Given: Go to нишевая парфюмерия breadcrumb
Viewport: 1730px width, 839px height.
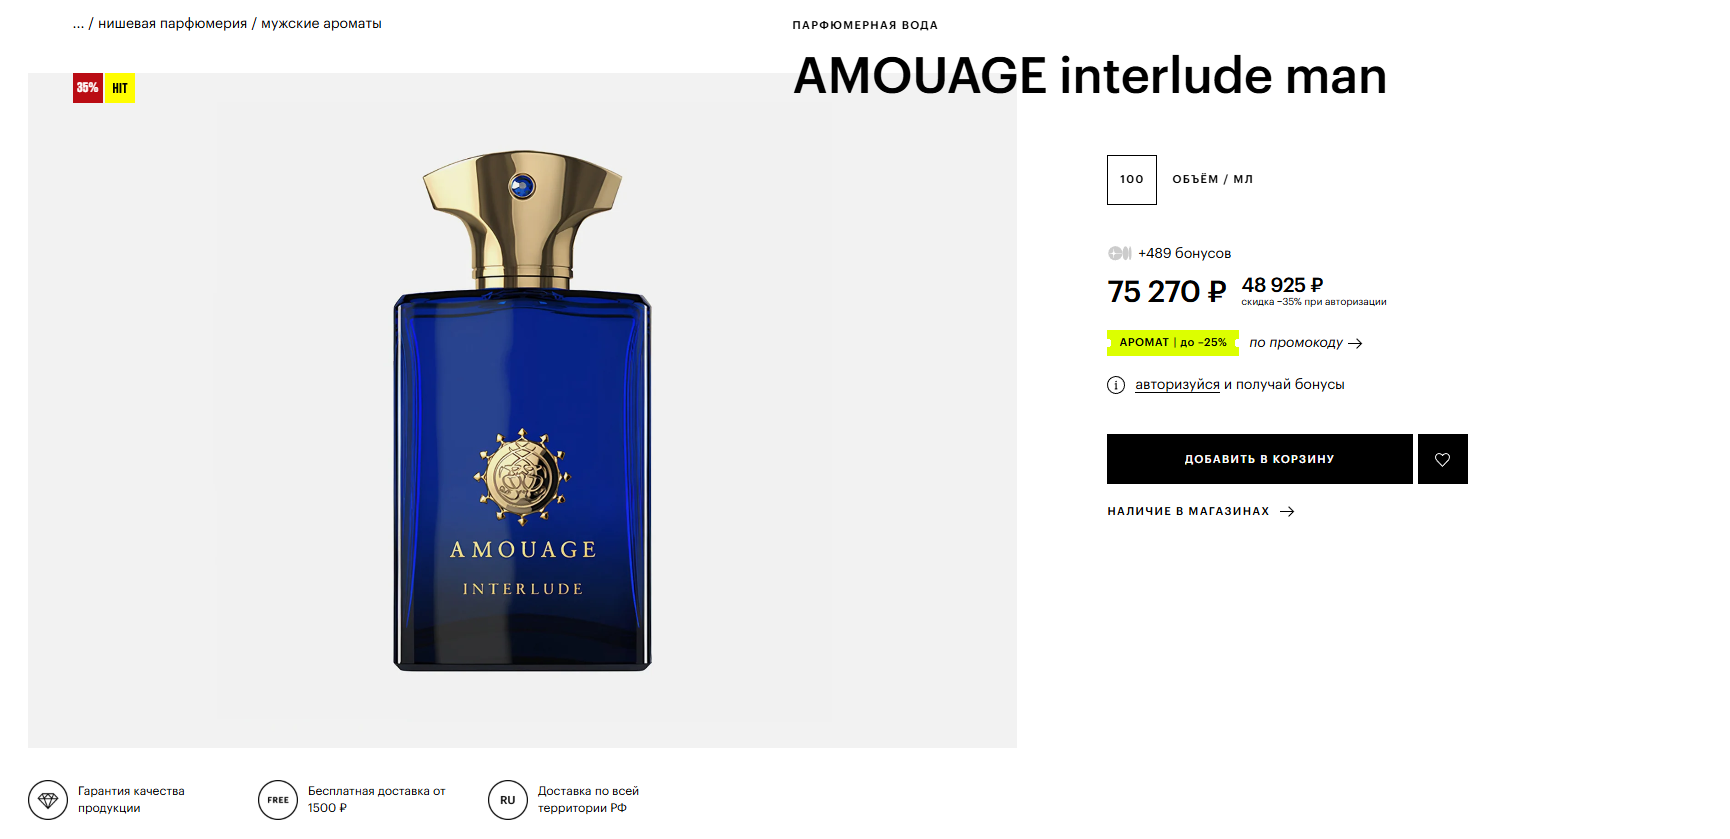Looking at the screenshot, I should (172, 24).
